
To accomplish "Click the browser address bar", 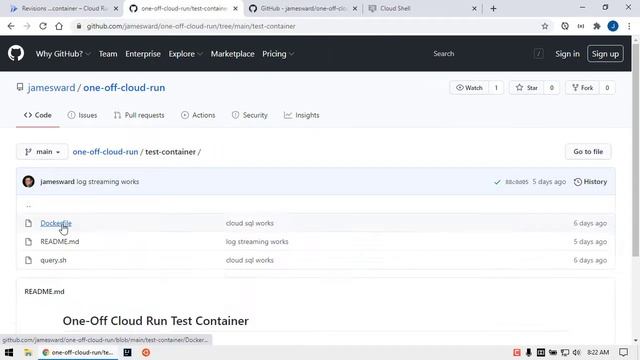I will click(x=306, y=26).
